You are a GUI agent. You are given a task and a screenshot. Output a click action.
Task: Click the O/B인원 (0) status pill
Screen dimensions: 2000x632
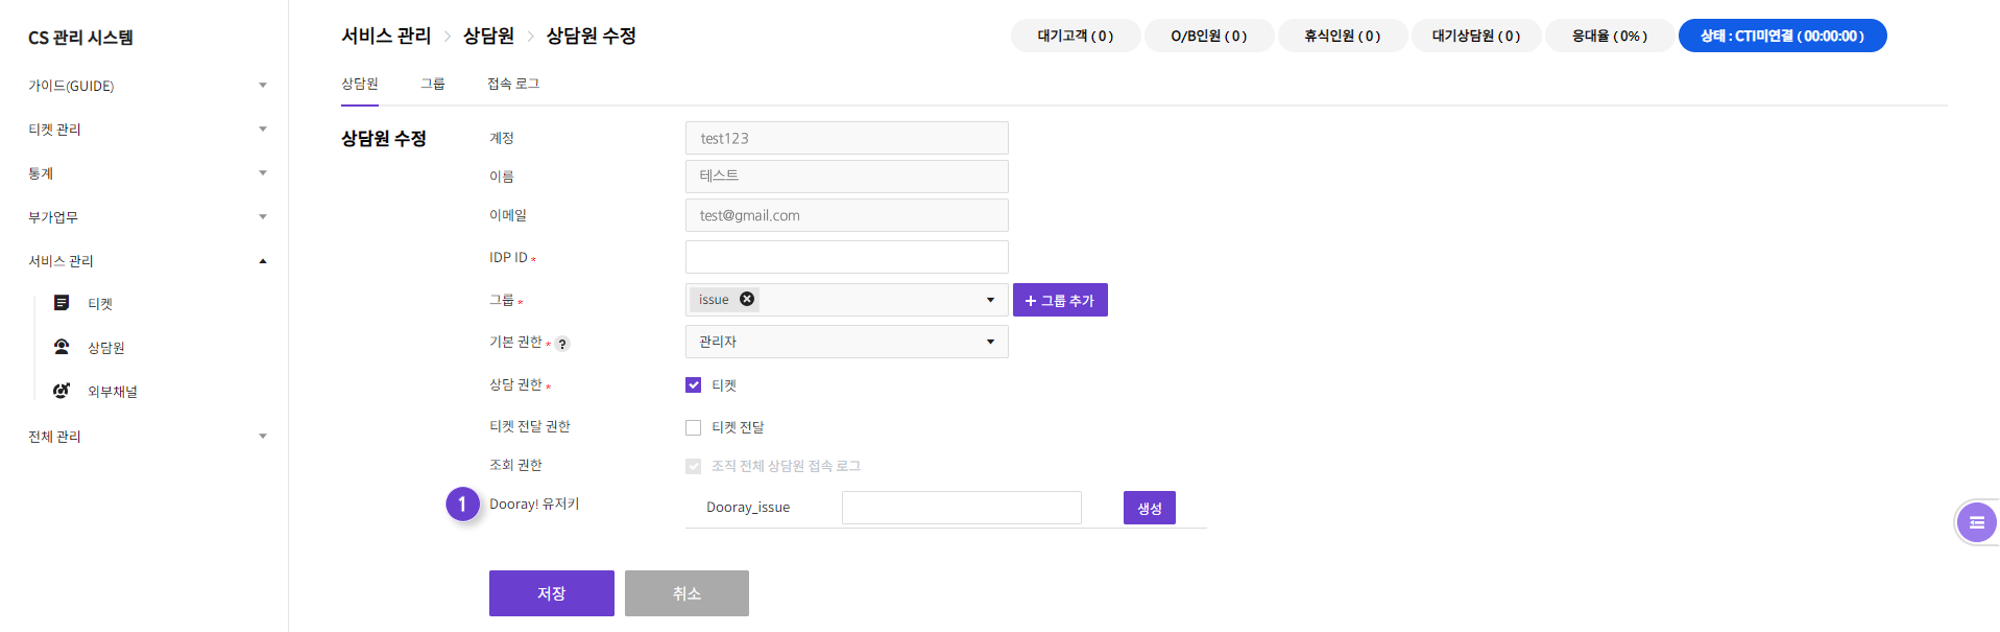1209,36
